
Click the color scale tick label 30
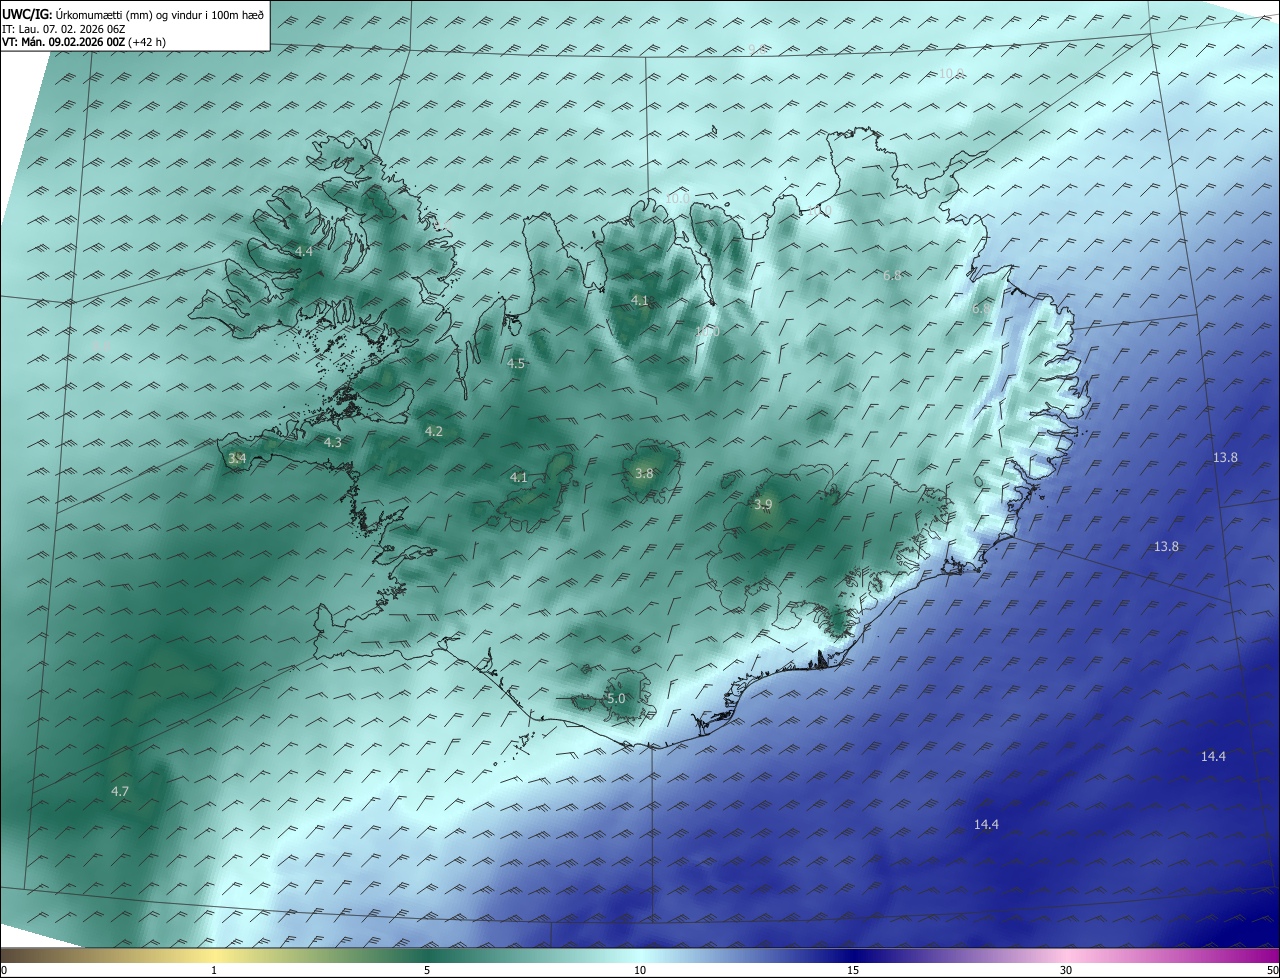click(x=1066, y=970)
